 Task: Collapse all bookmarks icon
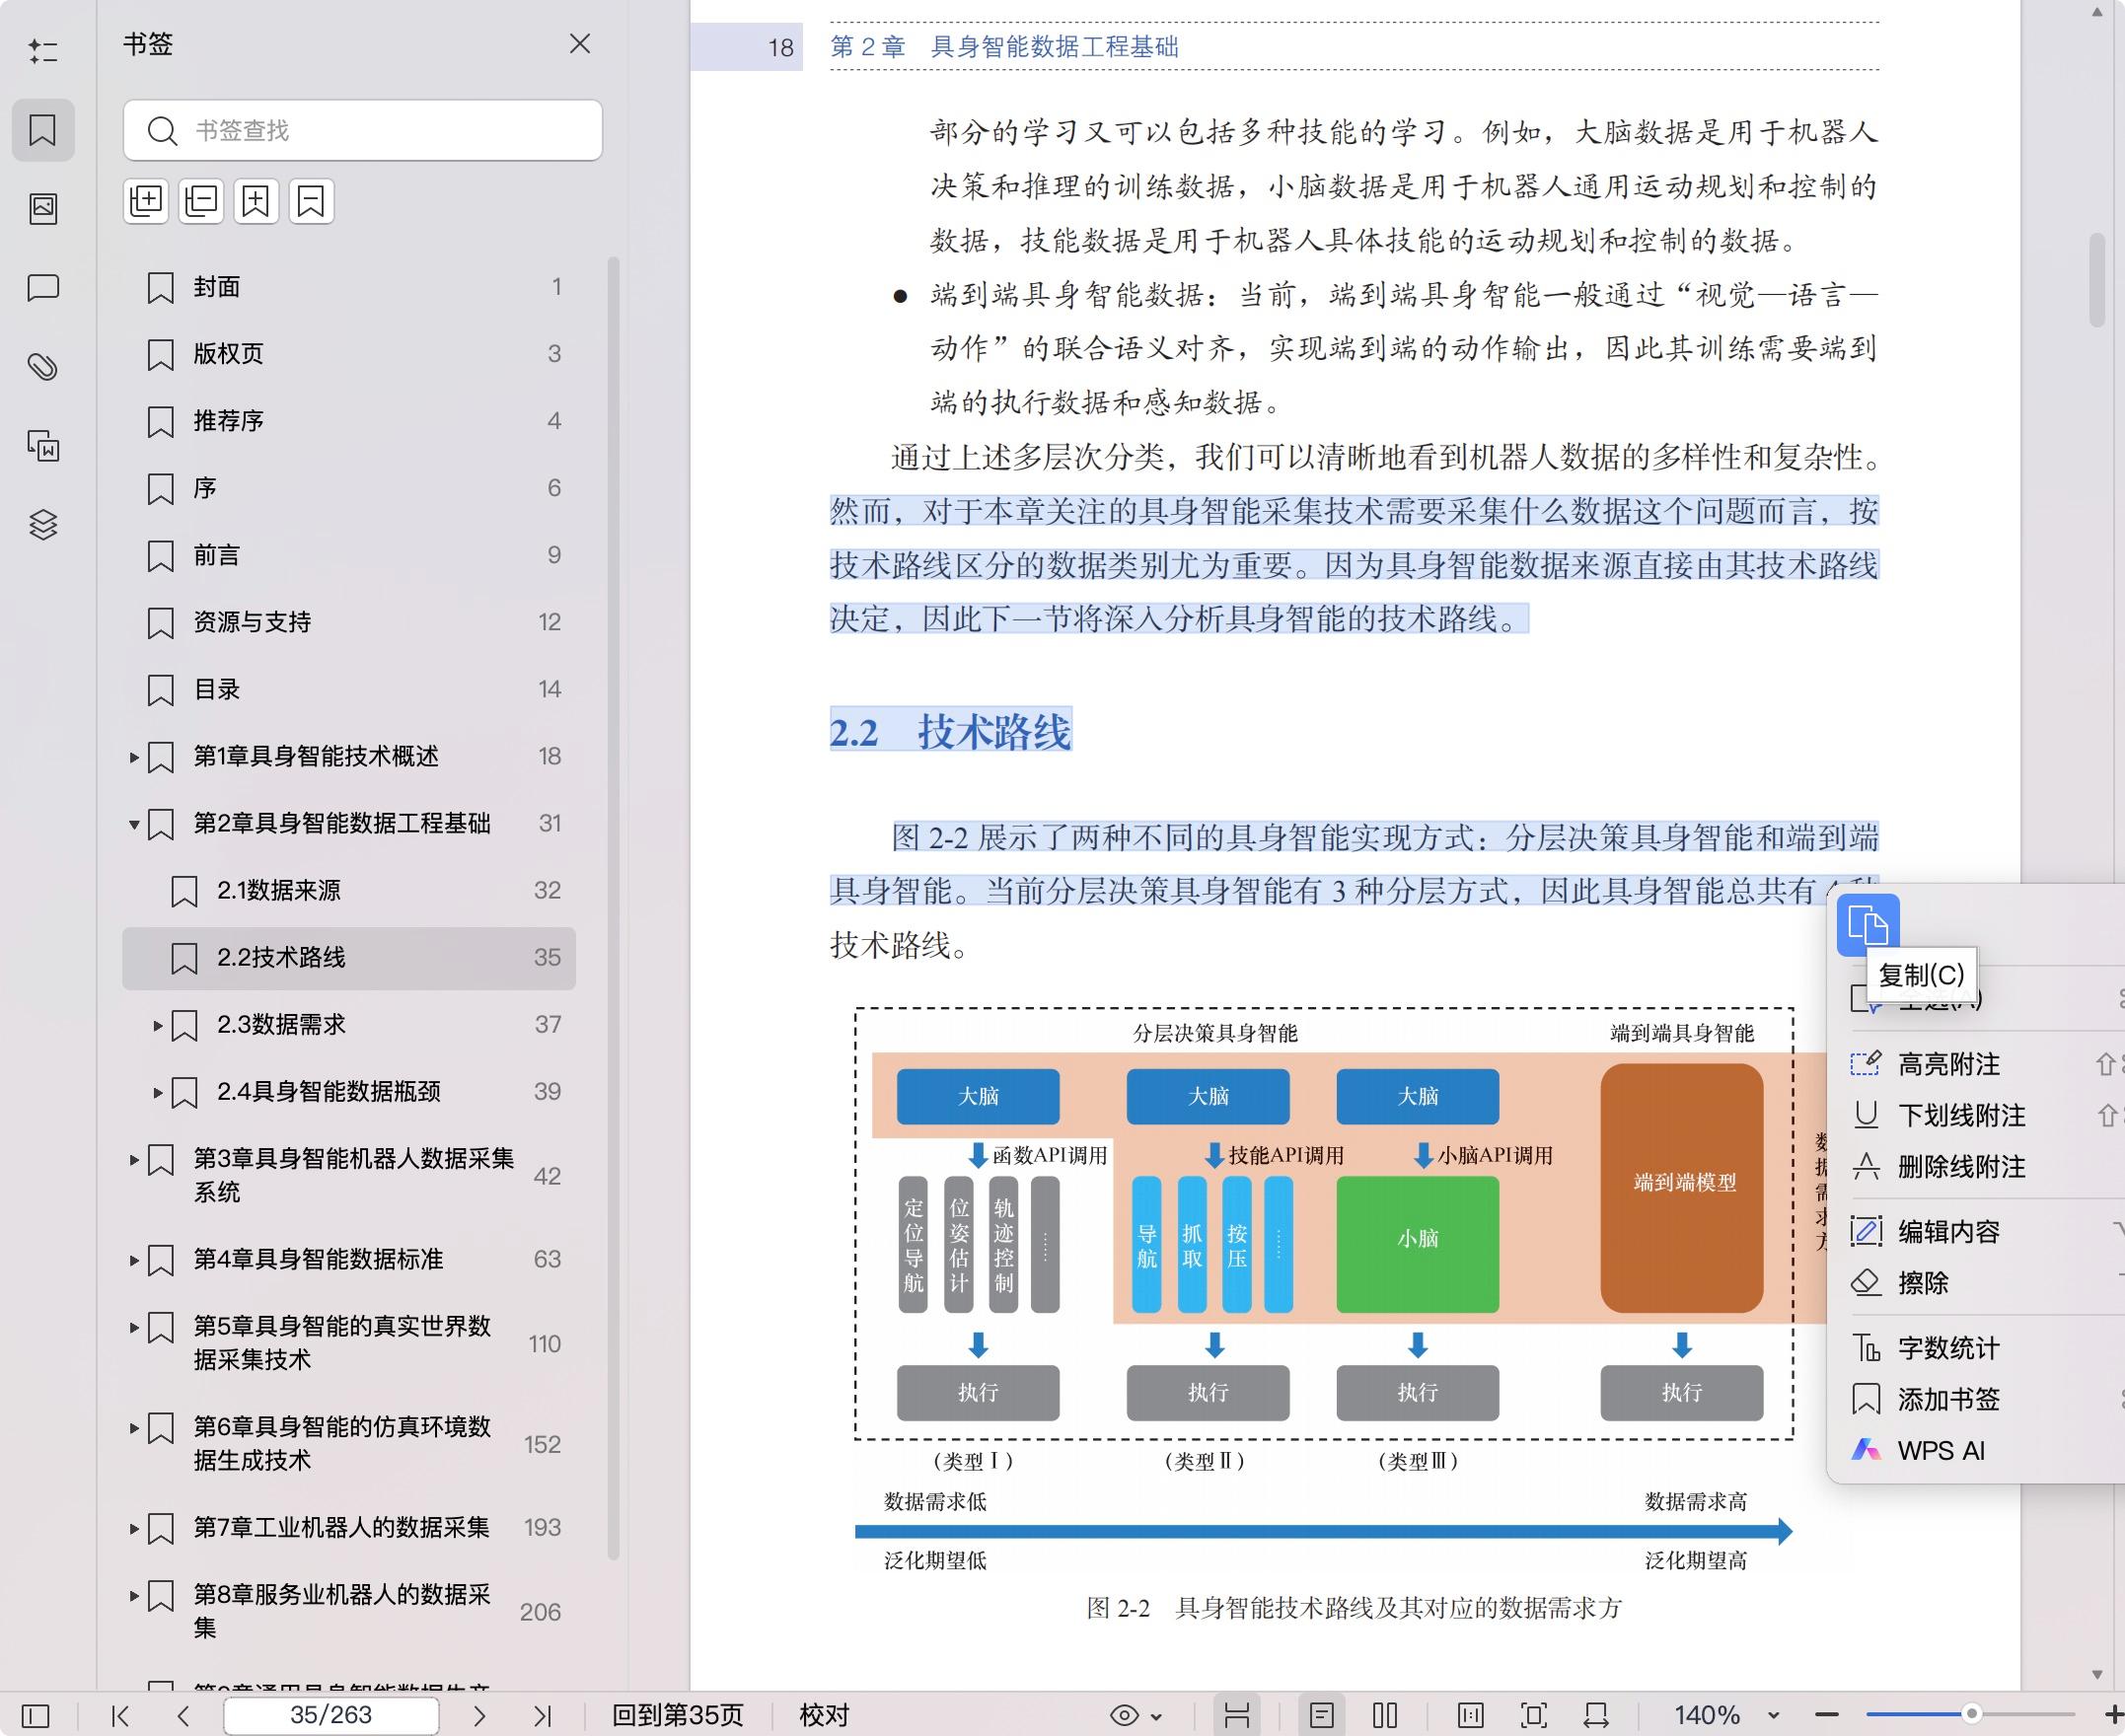(x=201, y=201)
